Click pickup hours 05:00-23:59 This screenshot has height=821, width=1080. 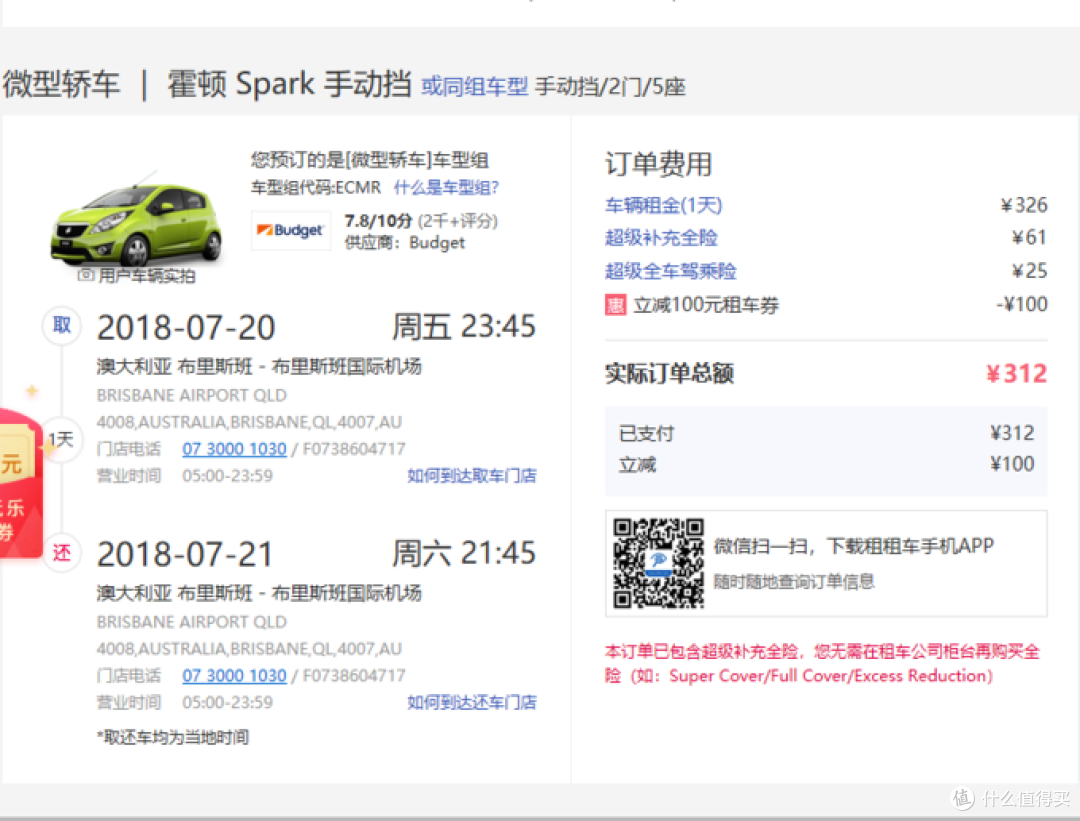[x=227, y=476]
